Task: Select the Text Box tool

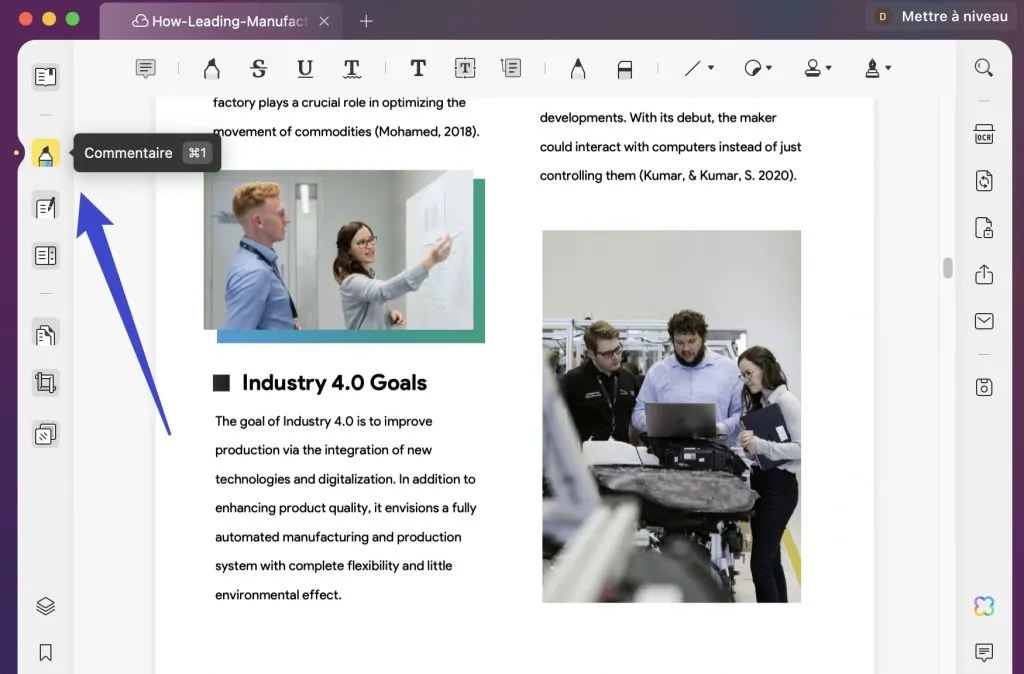Action: 464,68
